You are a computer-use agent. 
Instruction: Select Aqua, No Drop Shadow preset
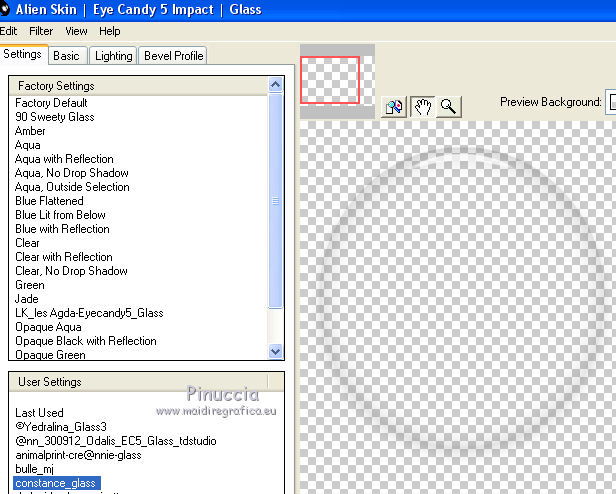pyautogui.click(x=72, y=173)
